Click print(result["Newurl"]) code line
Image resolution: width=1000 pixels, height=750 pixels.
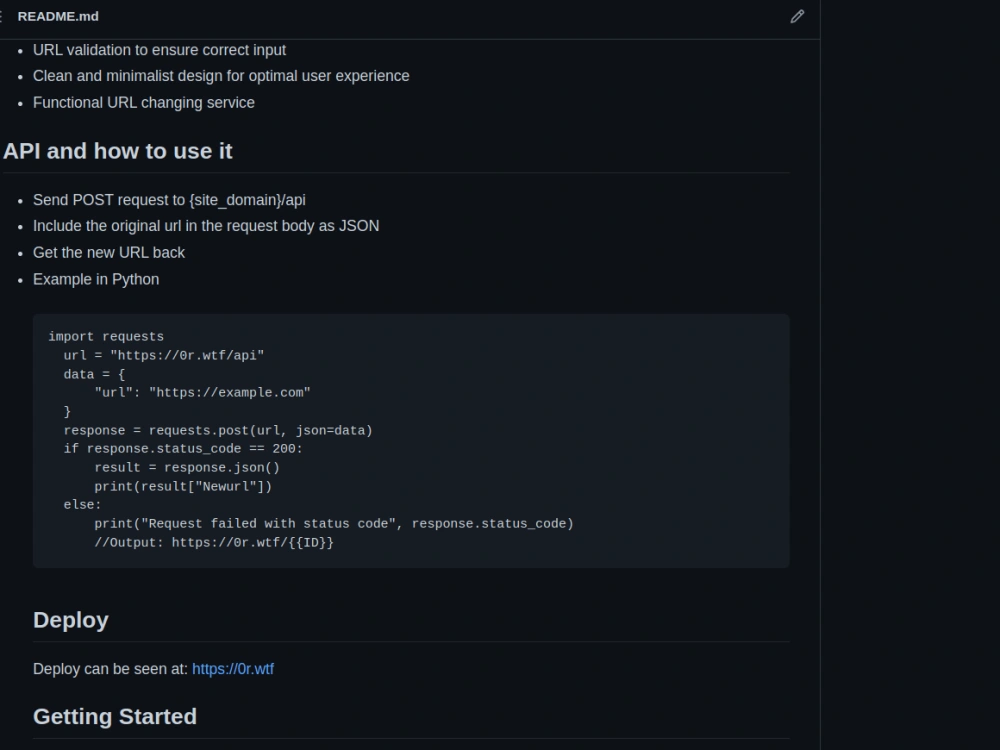[x=183, y=487]
